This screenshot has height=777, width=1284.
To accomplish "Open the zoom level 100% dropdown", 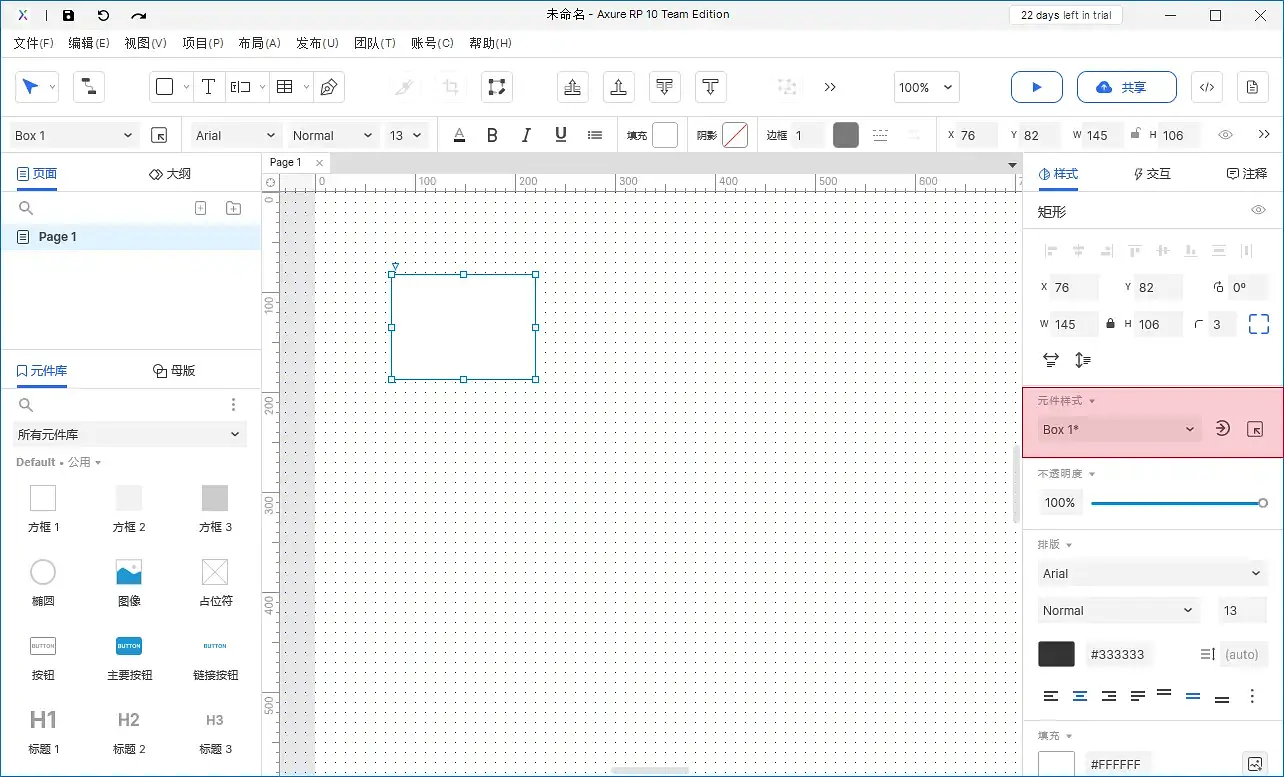I will (x=926, y=87).
